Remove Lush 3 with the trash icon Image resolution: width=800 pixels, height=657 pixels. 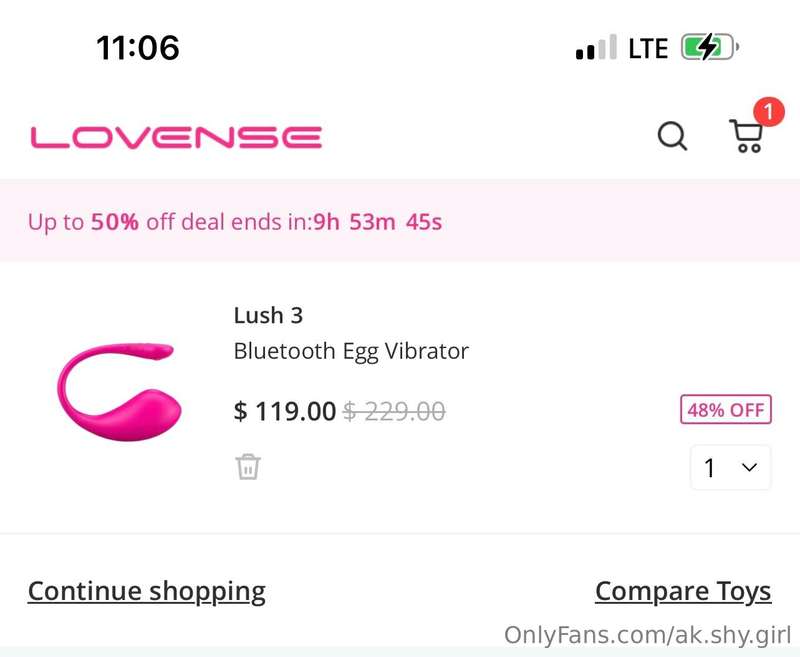(x=248, y=466)
